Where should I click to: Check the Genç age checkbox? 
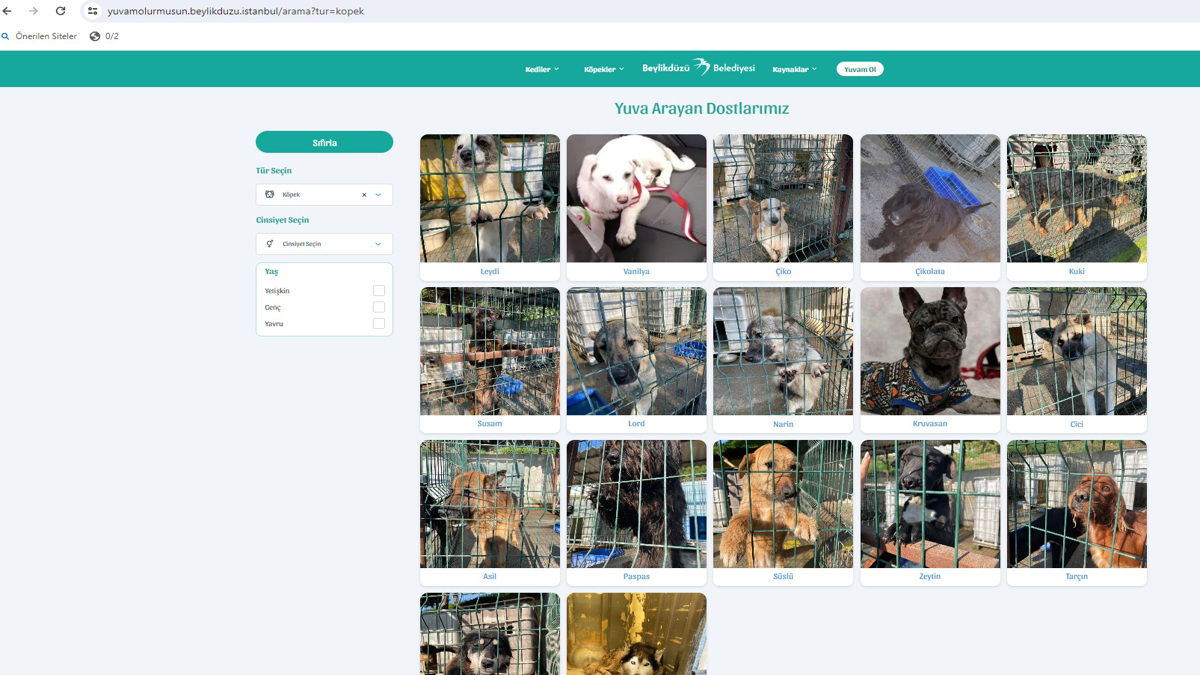(379, 307)
